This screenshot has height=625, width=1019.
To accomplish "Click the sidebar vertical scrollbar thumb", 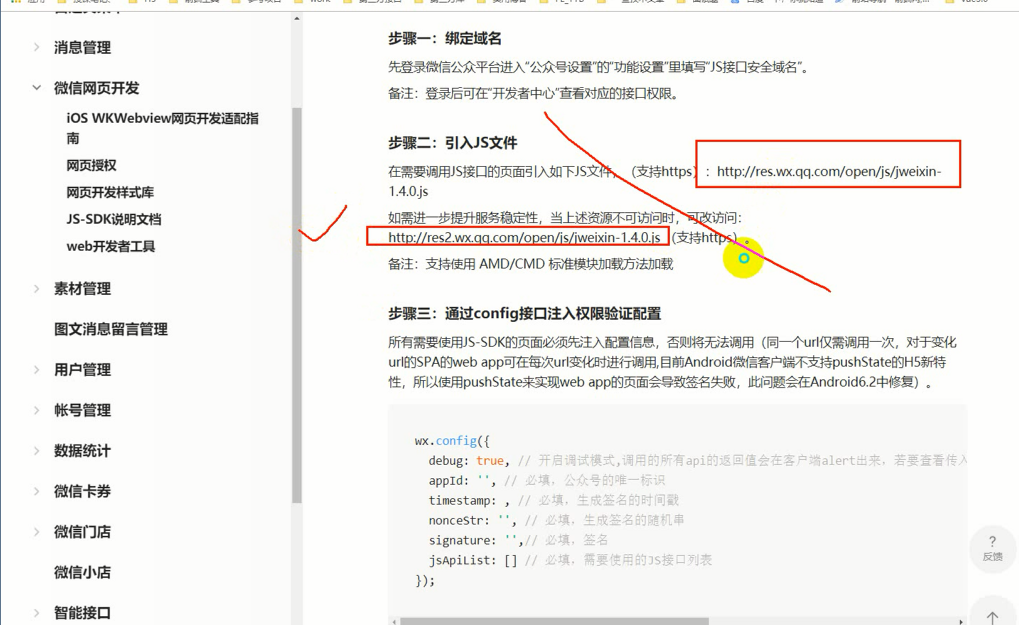I will (297, 305).
